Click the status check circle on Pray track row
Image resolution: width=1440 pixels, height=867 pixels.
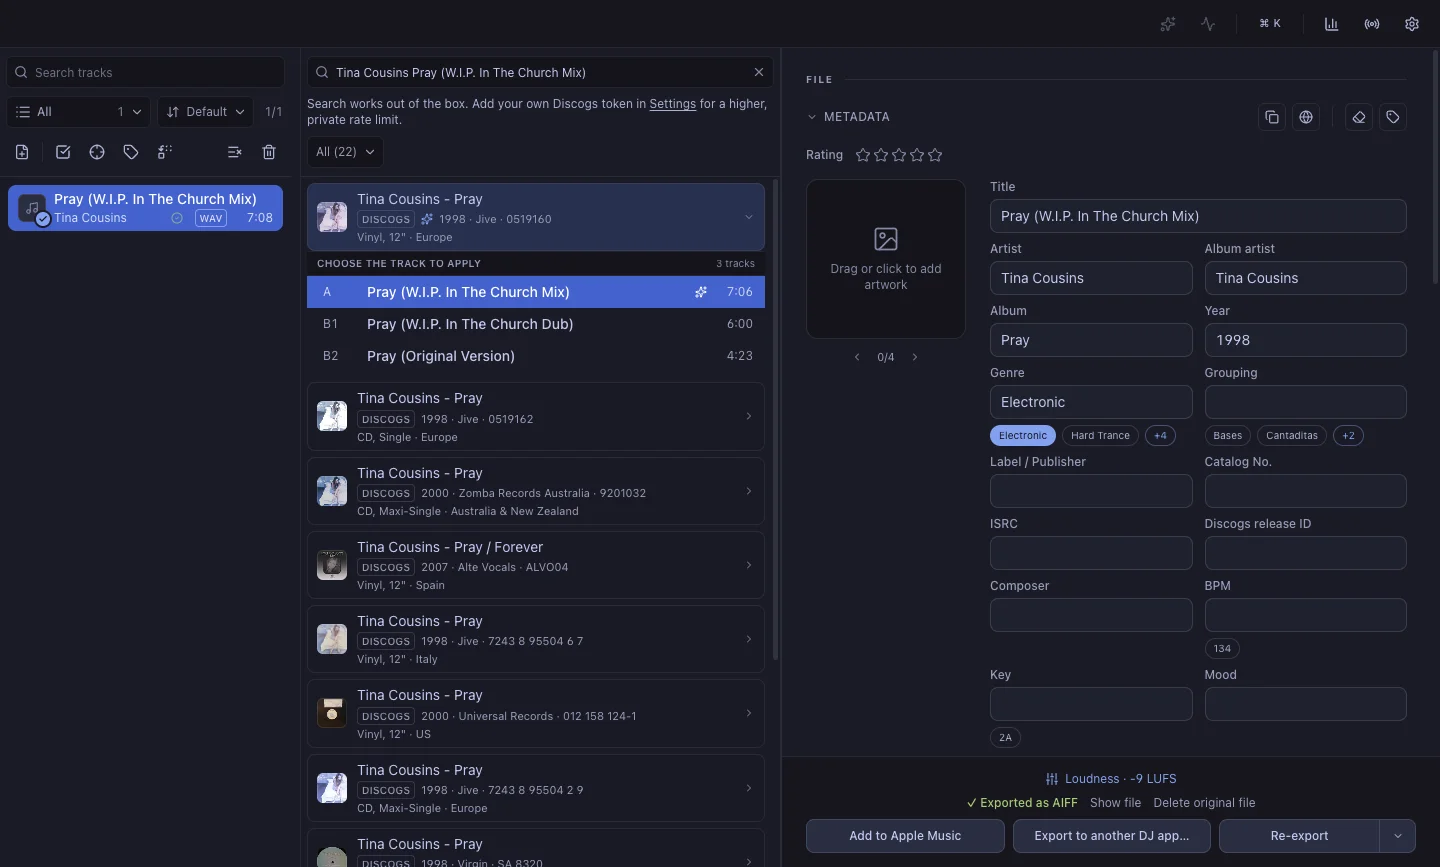(x=177, y=218)
